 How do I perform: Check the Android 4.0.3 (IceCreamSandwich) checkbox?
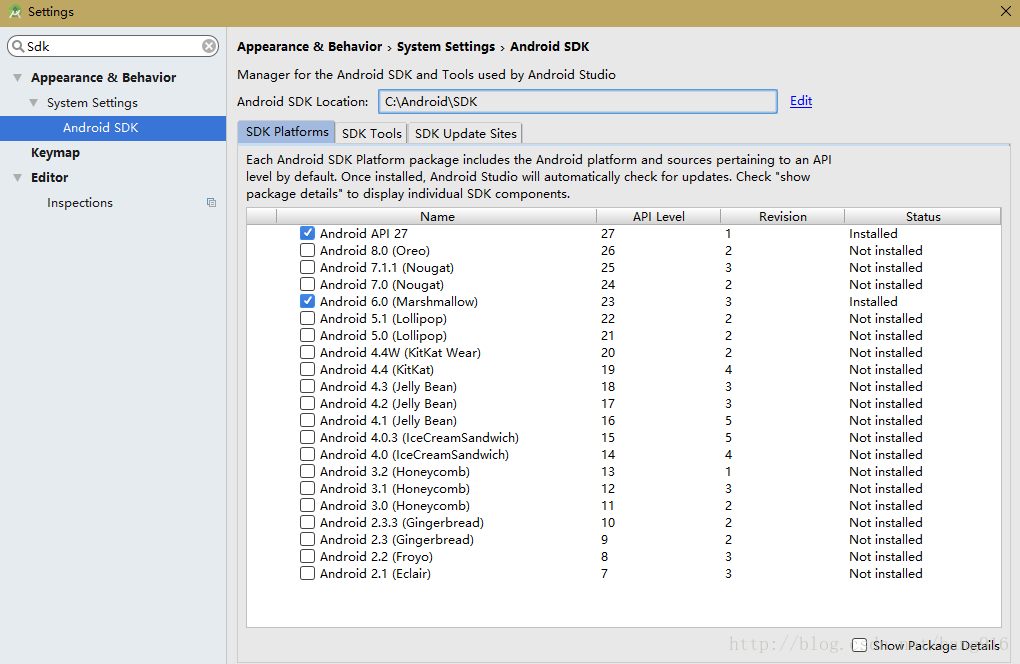coord(307,437)
